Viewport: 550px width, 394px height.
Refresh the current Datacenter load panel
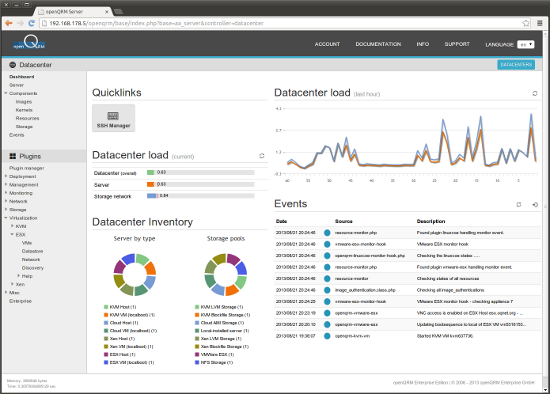(x=262, y=155)
